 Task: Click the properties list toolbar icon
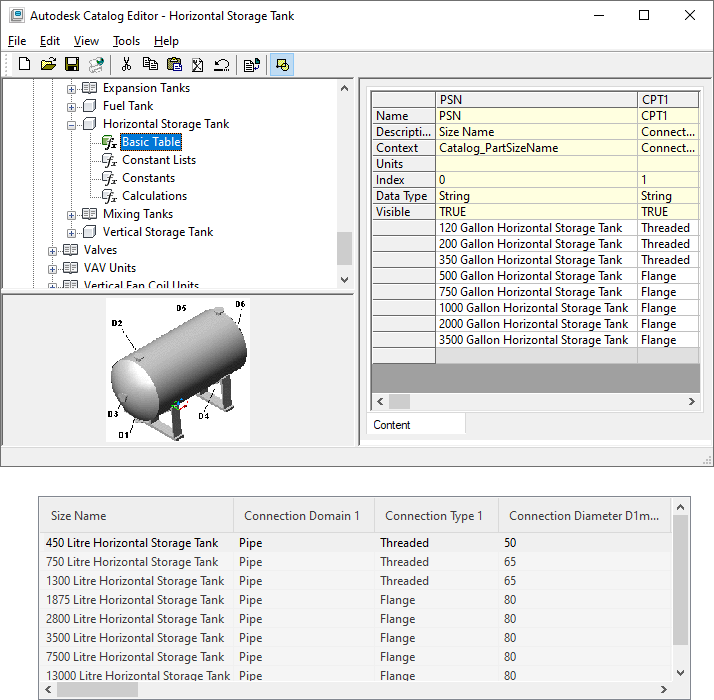click(x=251, y=65)
